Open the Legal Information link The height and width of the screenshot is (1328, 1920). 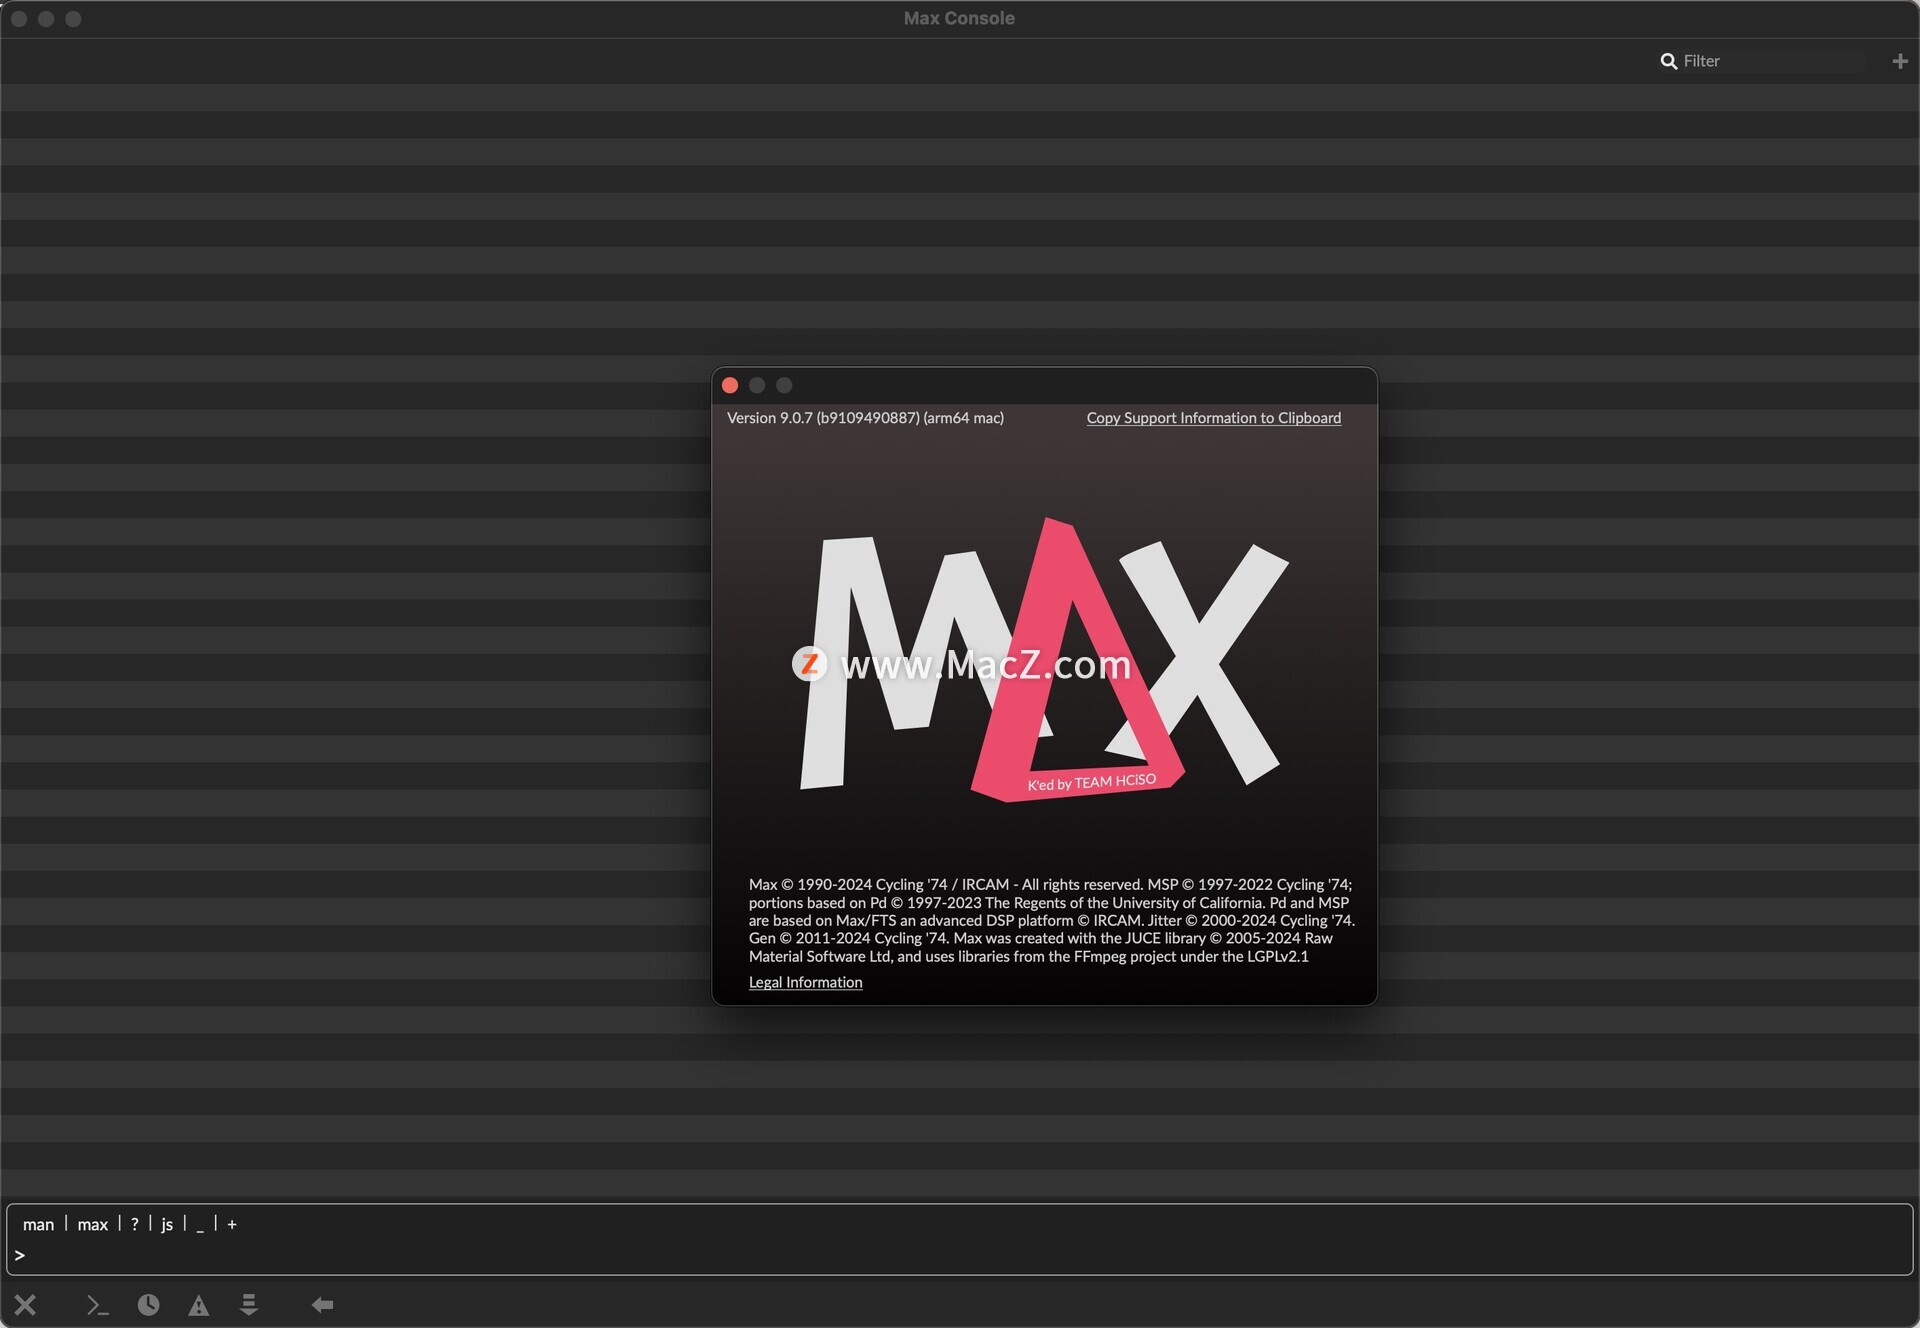click(x=805, y=982)
